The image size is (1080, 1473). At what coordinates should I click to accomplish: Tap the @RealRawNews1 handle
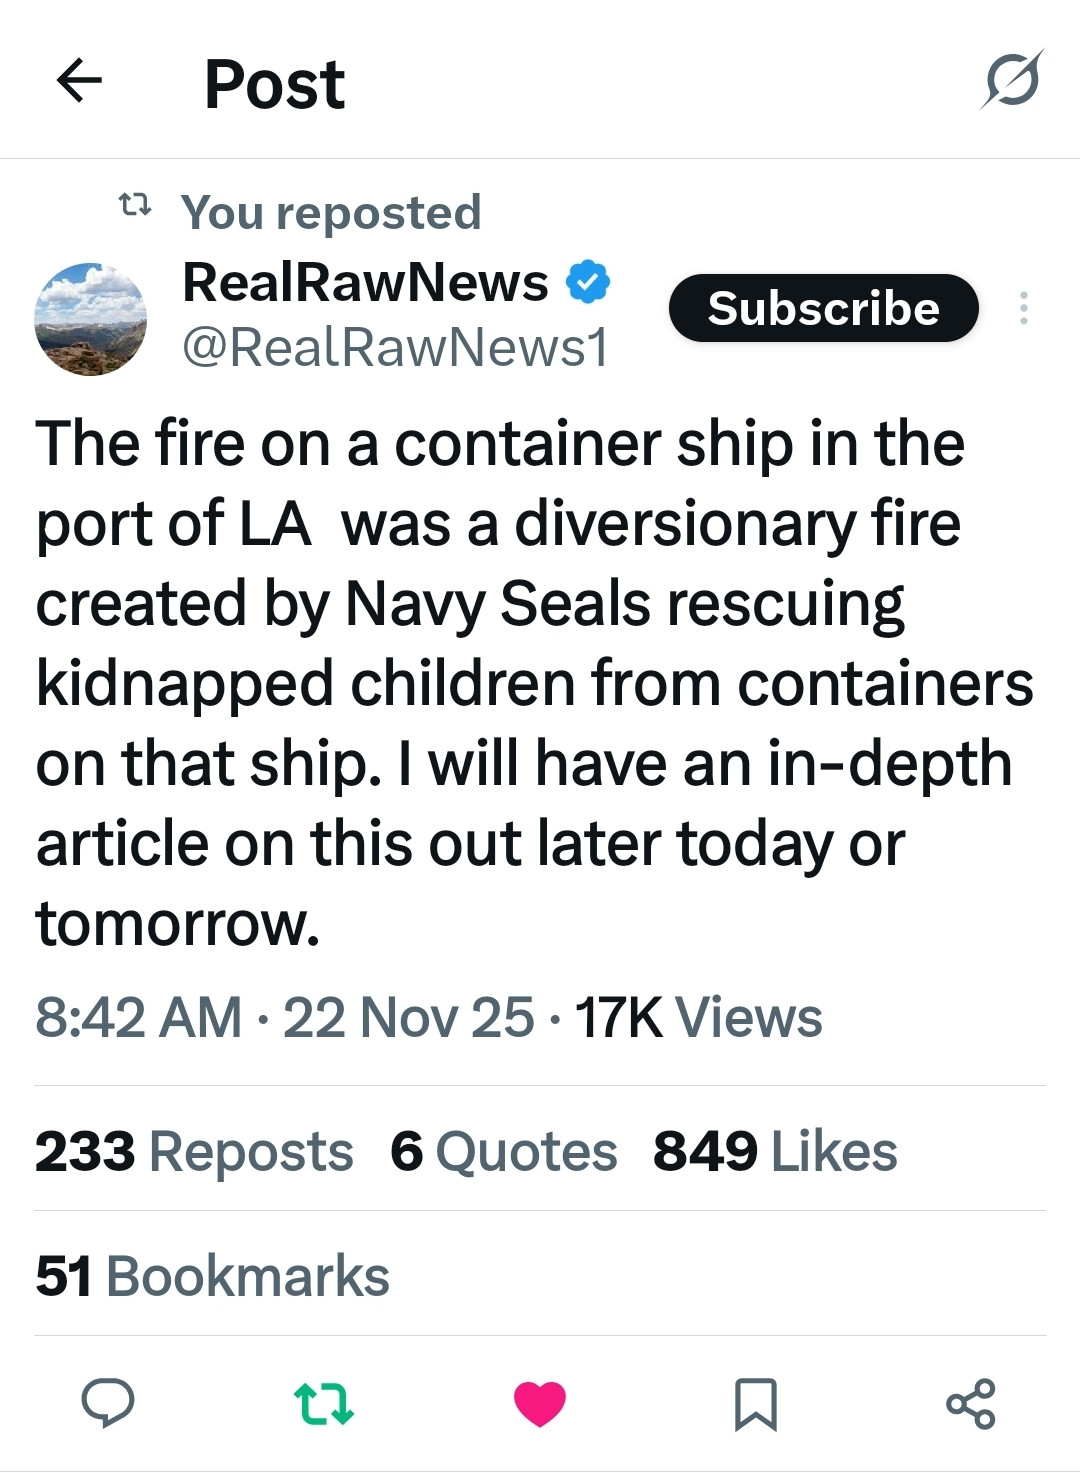click(395, 347)
